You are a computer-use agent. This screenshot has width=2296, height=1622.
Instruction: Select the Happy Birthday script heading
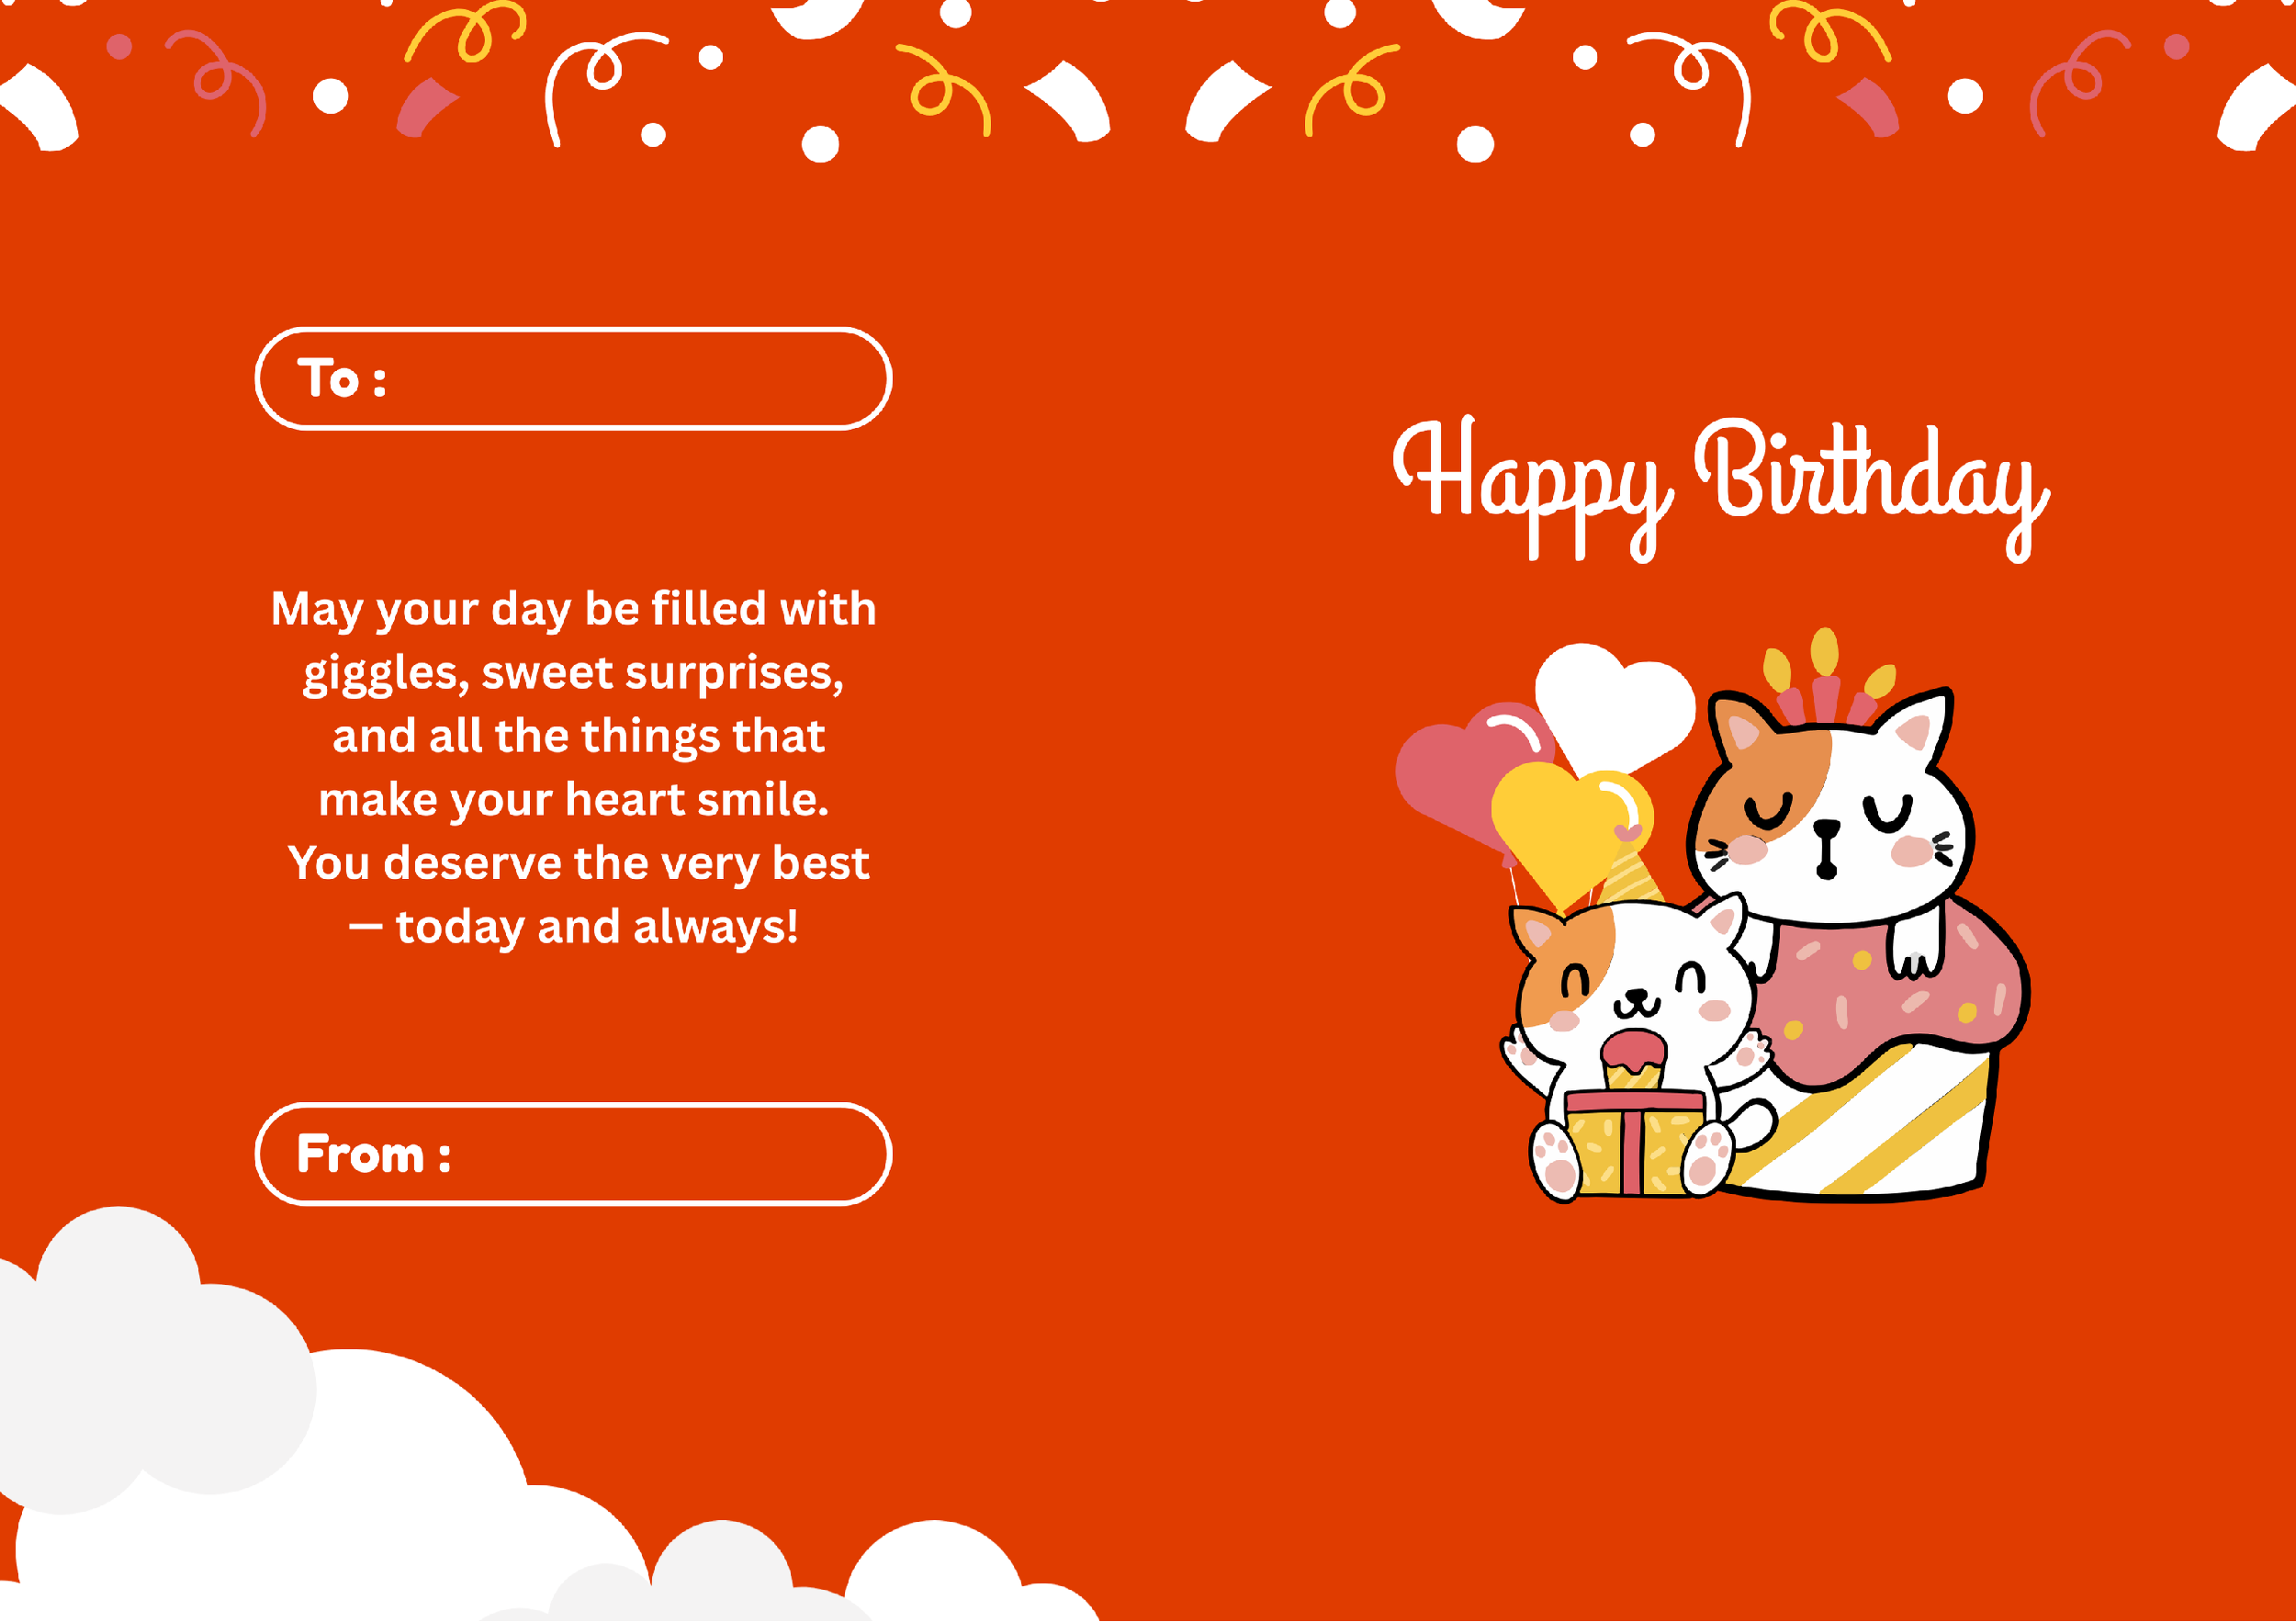(x=1722, y=489)
